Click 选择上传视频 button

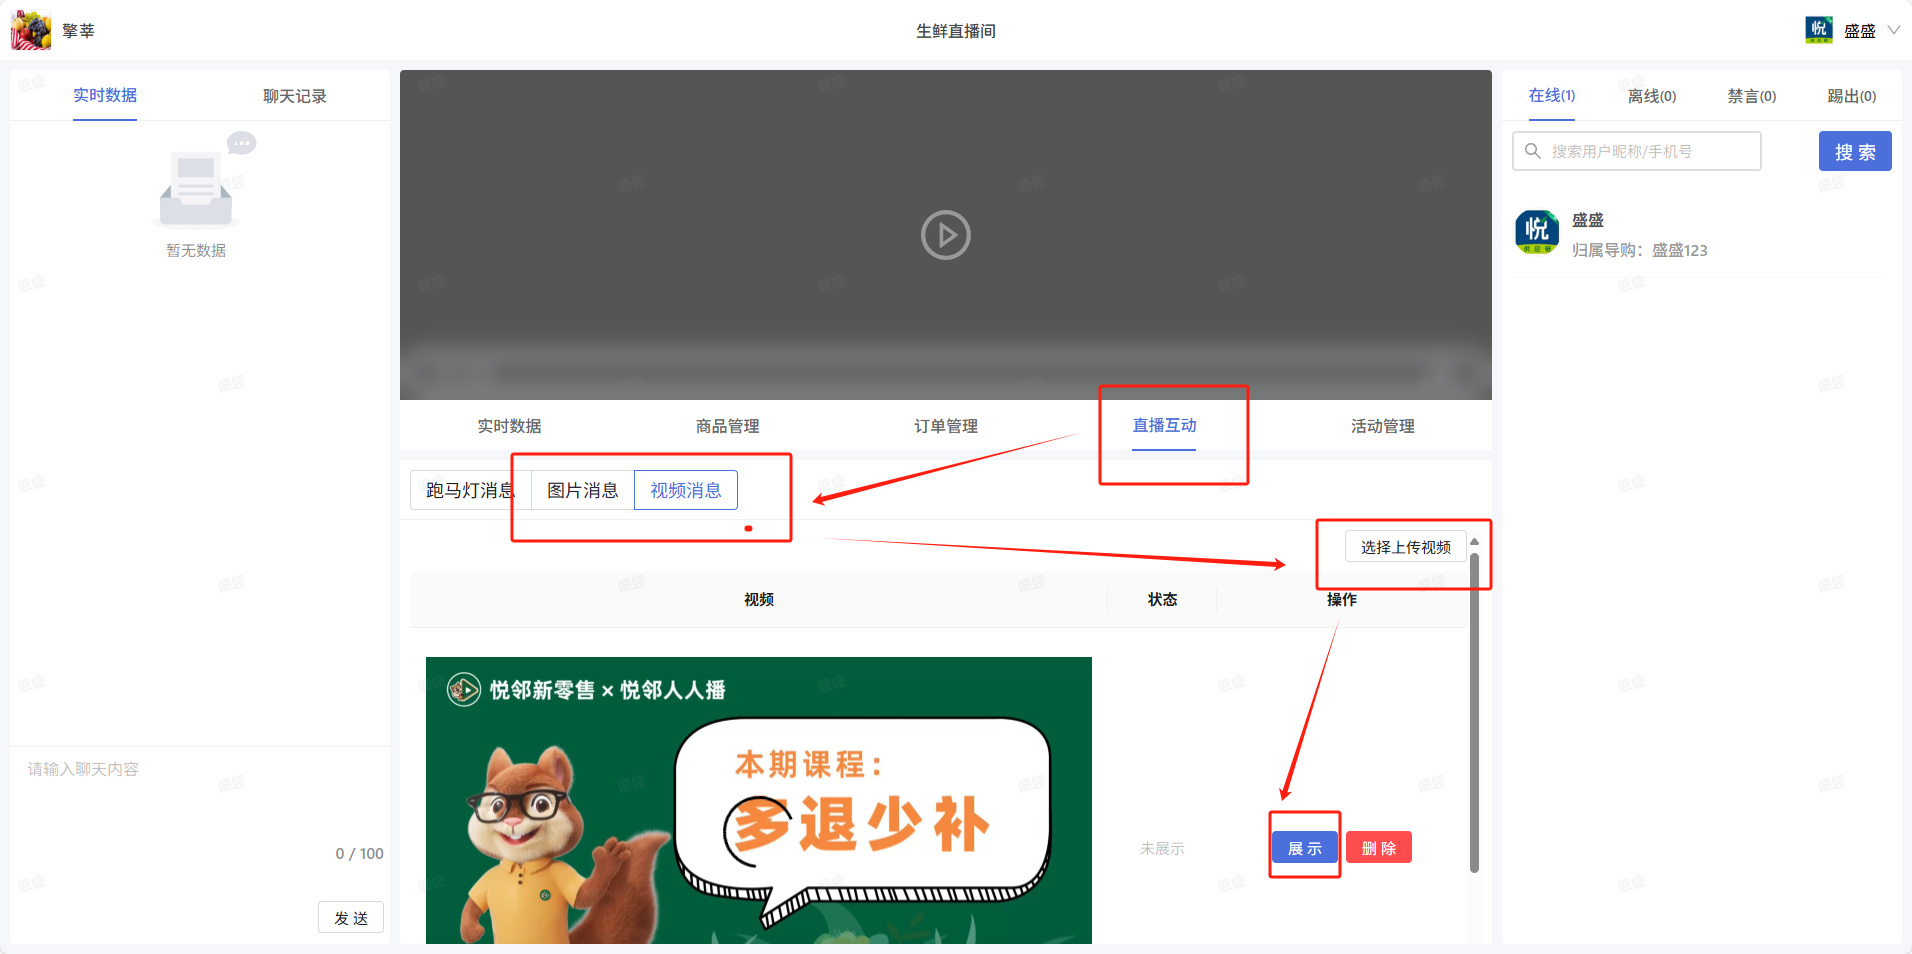pyautogui.click(x=1405, y=547)
